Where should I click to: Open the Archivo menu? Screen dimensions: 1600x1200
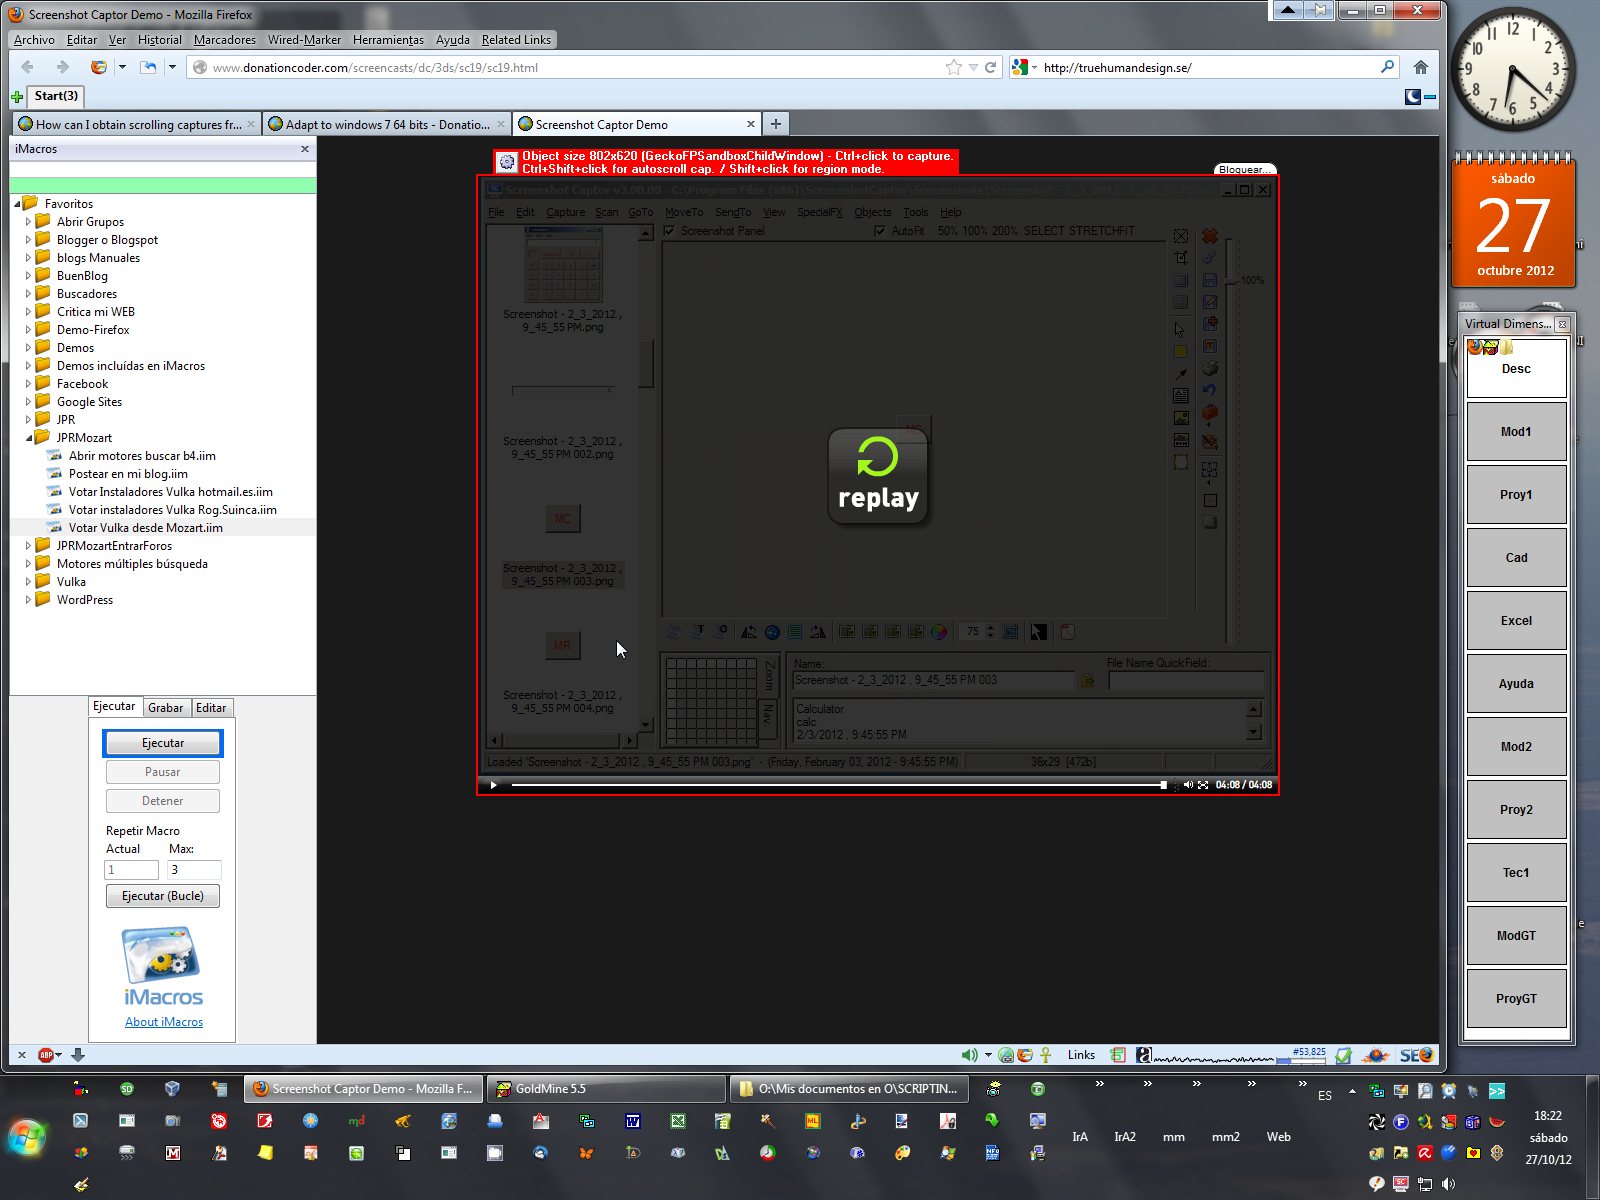point(34,40)
